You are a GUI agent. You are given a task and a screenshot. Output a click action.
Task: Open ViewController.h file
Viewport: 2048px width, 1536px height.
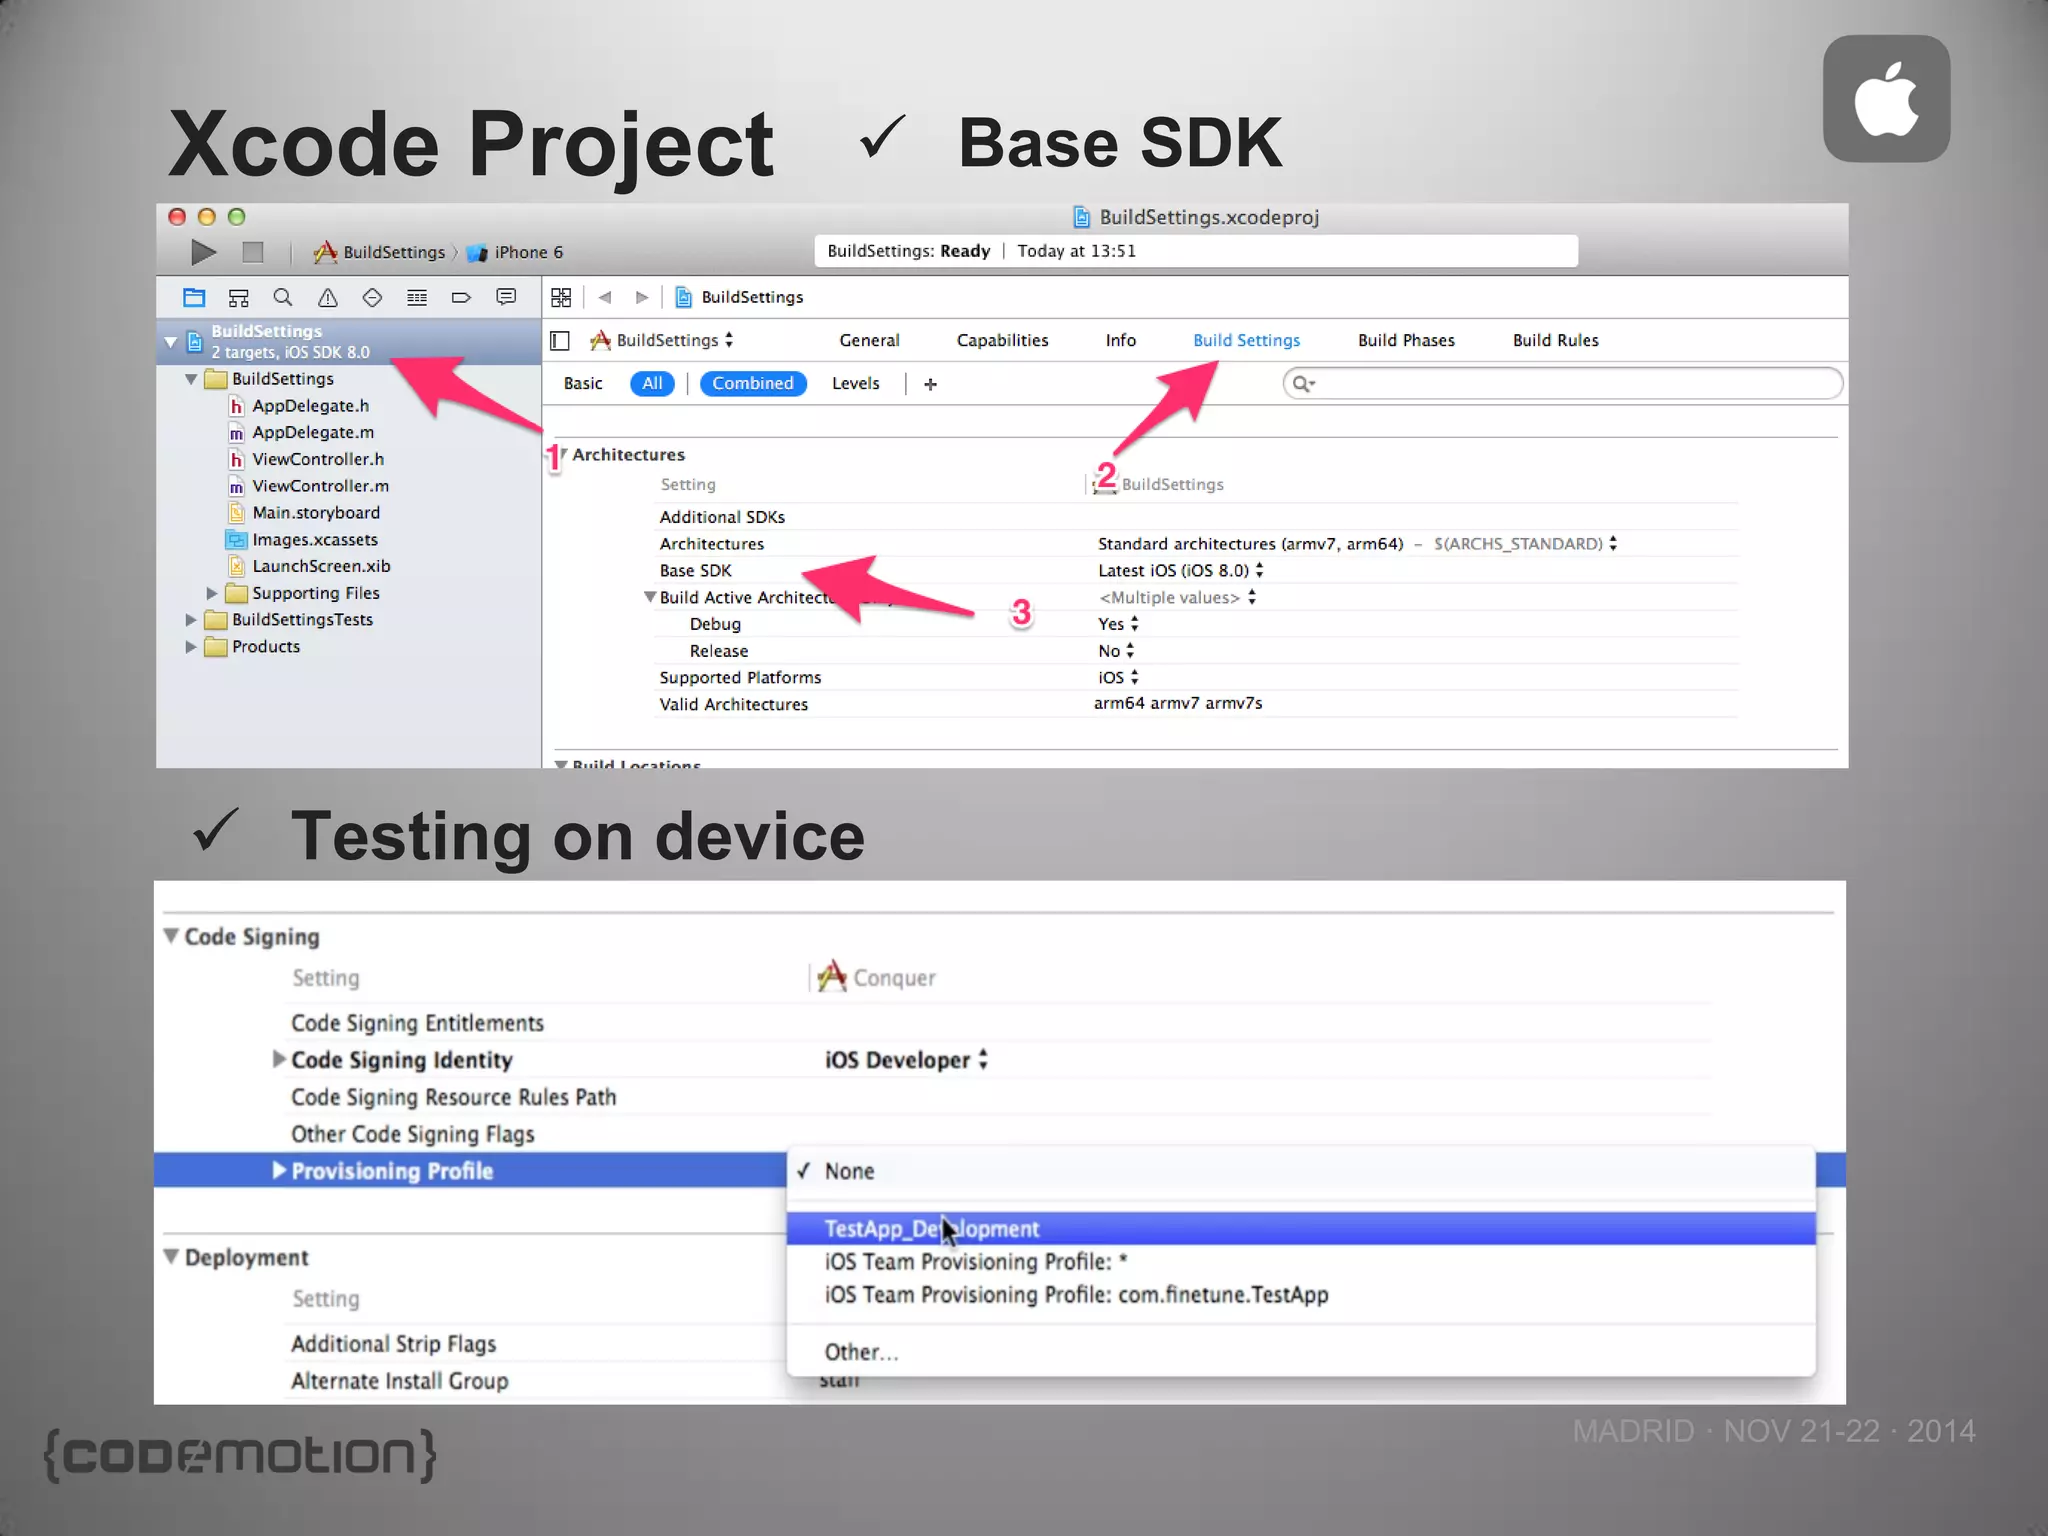click(306, 460)
